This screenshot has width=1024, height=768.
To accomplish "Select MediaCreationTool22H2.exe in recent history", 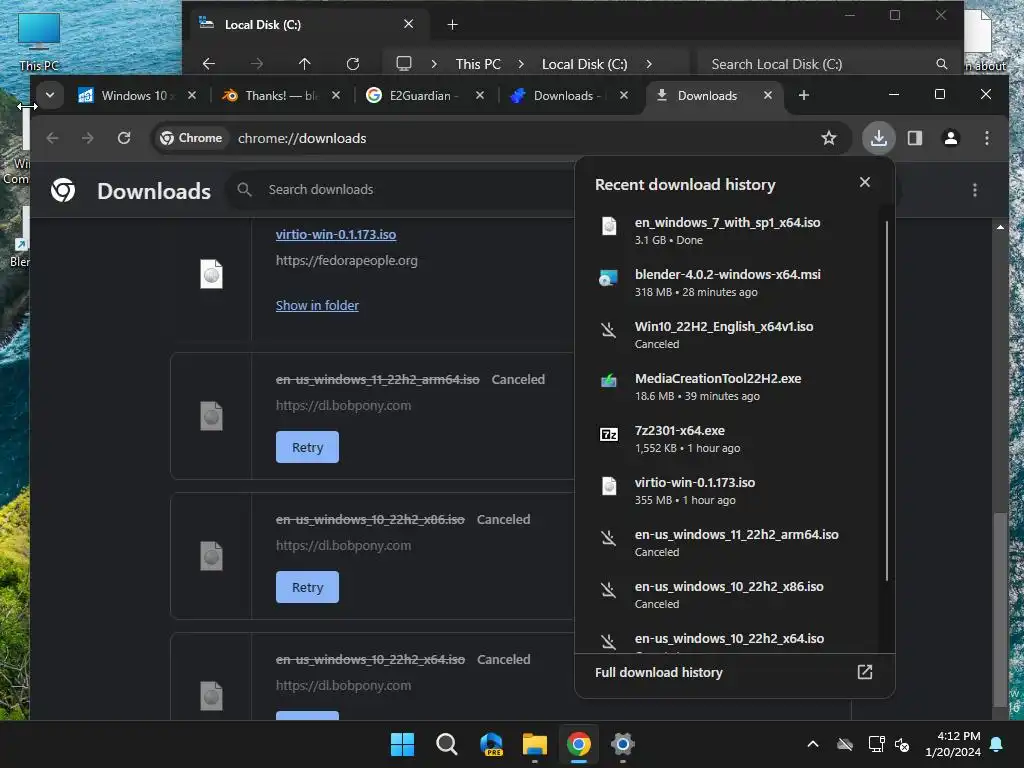I will 728,387.
